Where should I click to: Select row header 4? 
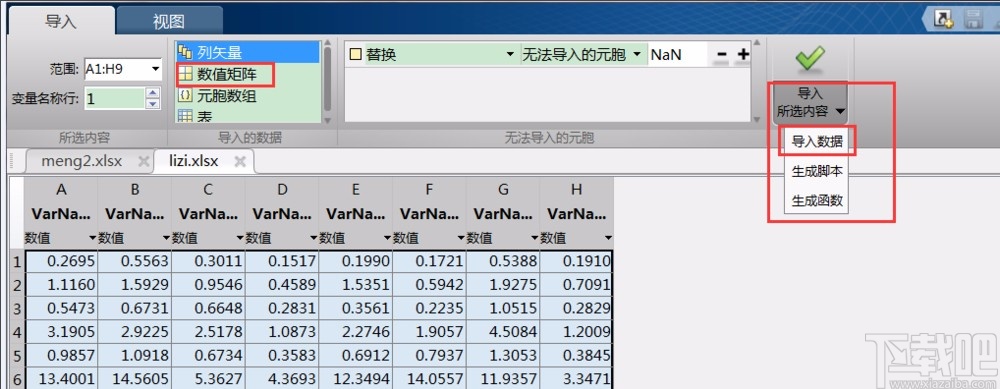coord(17,332)
